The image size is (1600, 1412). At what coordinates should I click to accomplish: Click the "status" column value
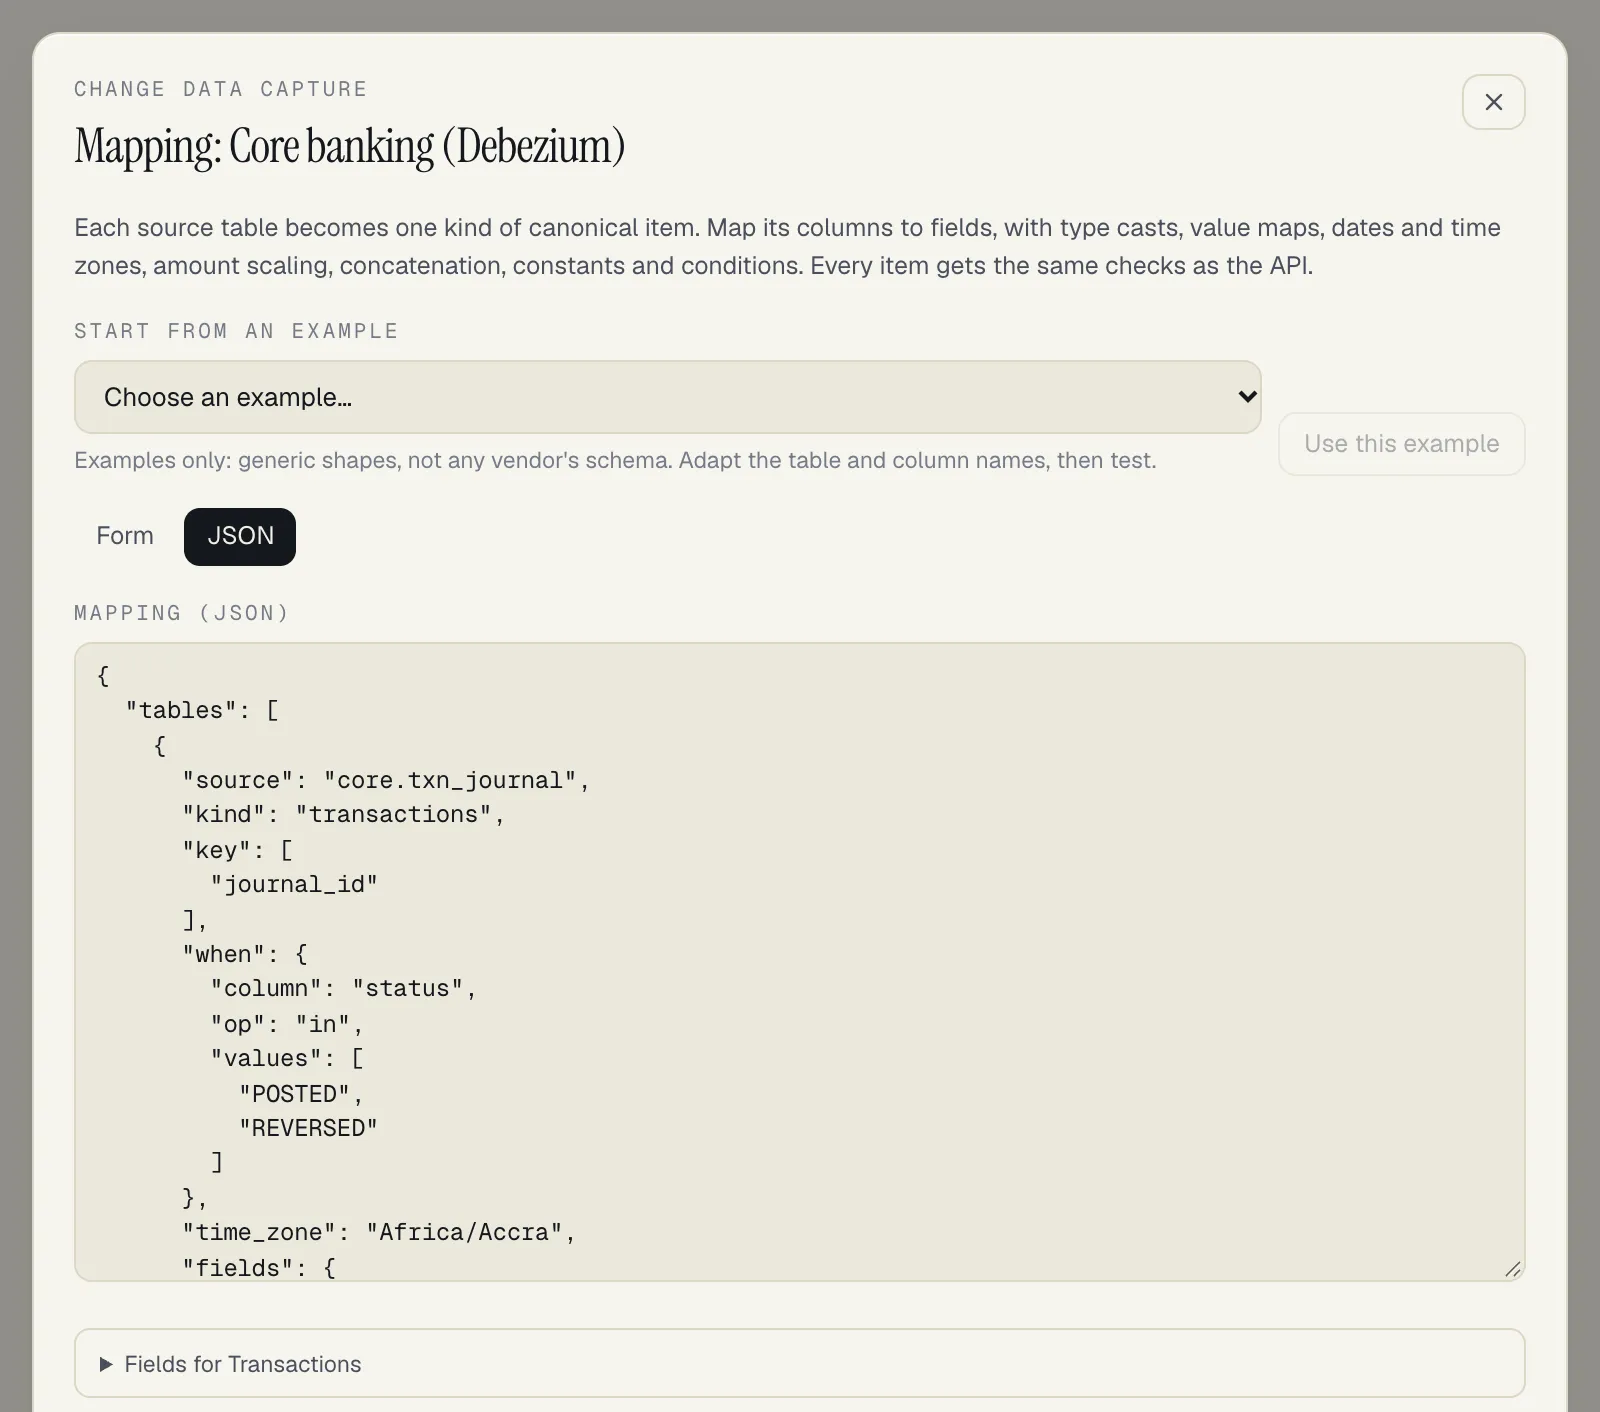(x=408, y=989)
